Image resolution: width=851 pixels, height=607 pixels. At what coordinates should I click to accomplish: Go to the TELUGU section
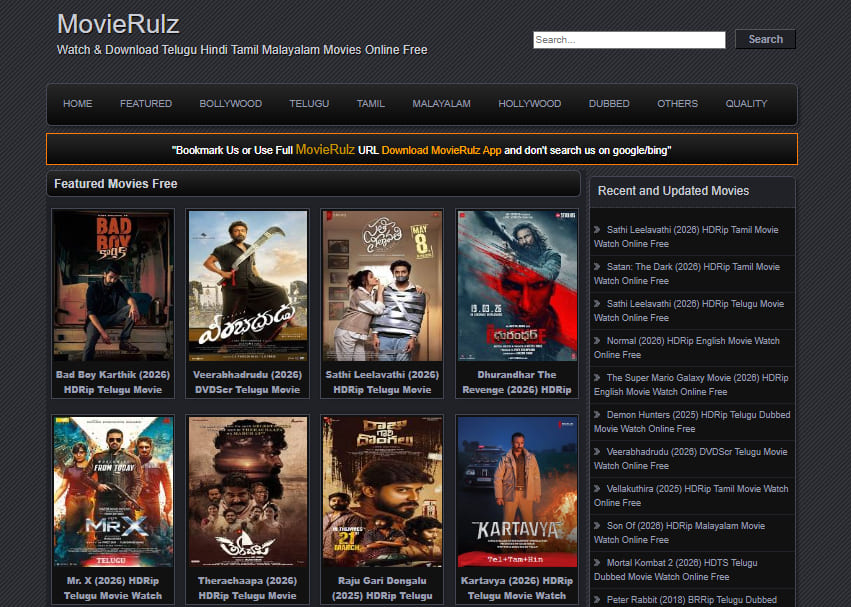click(309, 104)
